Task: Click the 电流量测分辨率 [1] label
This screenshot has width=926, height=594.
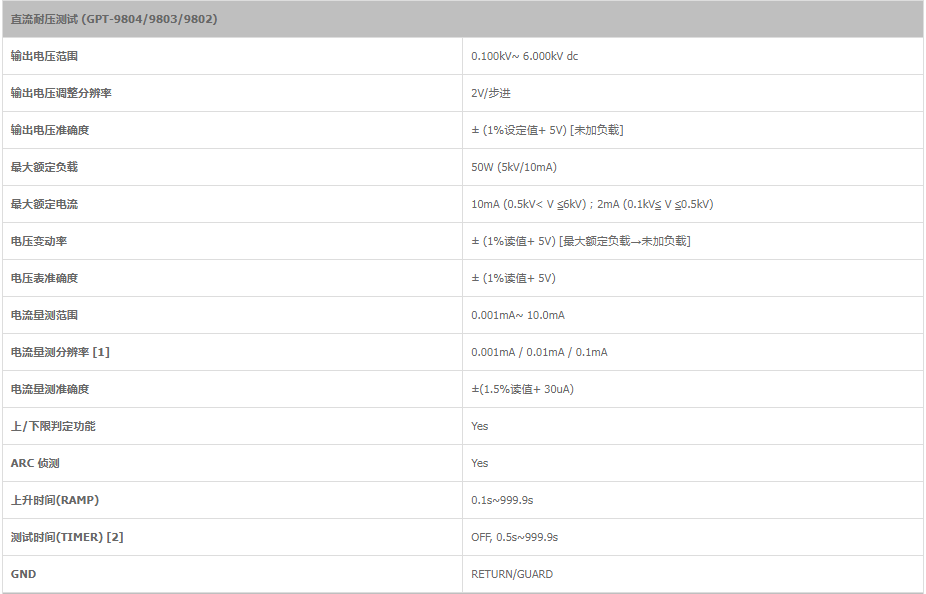Action: point(60,352)
